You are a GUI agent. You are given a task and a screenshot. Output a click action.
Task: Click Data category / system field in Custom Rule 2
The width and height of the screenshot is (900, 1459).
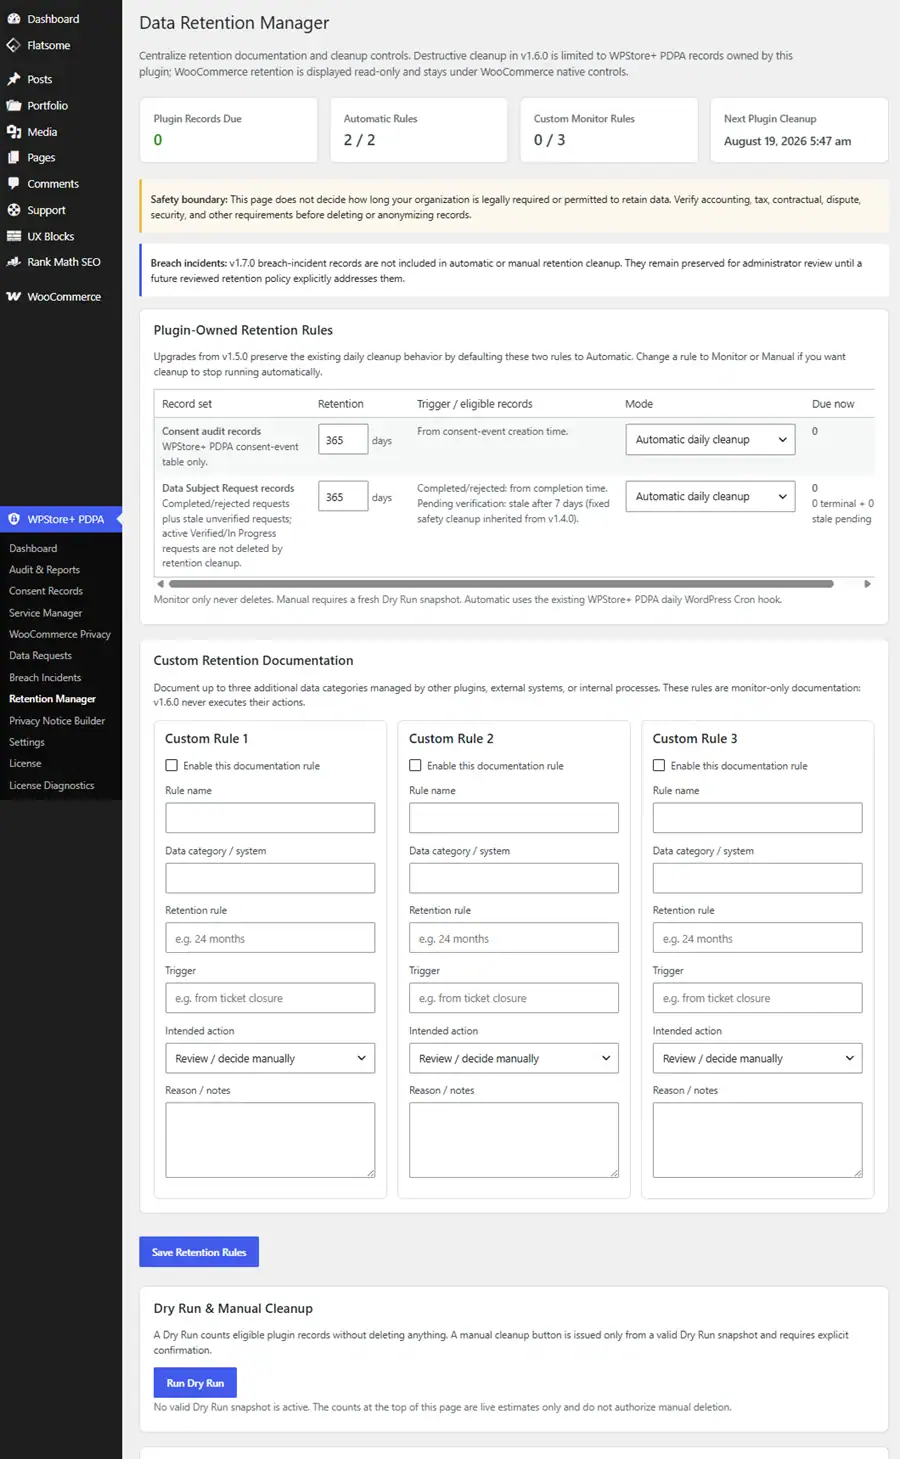coord(514,878)
